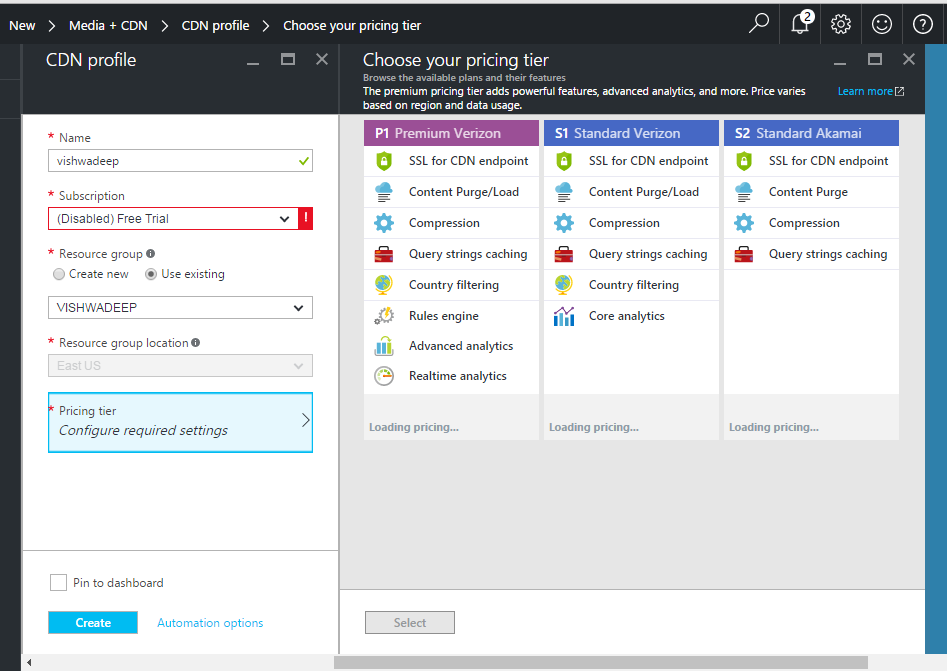The width and height of the screenshot is (950, 671).
Task: Check the Pin to dashboard checkbox
Action: (58, 583)
